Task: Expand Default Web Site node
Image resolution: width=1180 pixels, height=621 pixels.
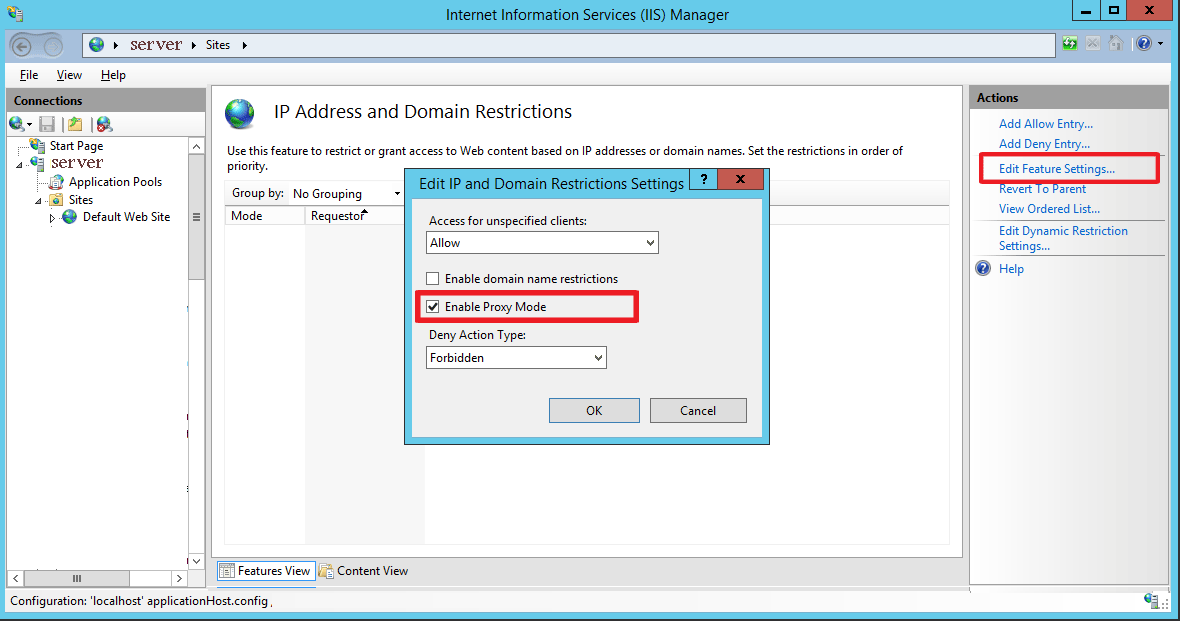Action: click(x=52, y=218)
